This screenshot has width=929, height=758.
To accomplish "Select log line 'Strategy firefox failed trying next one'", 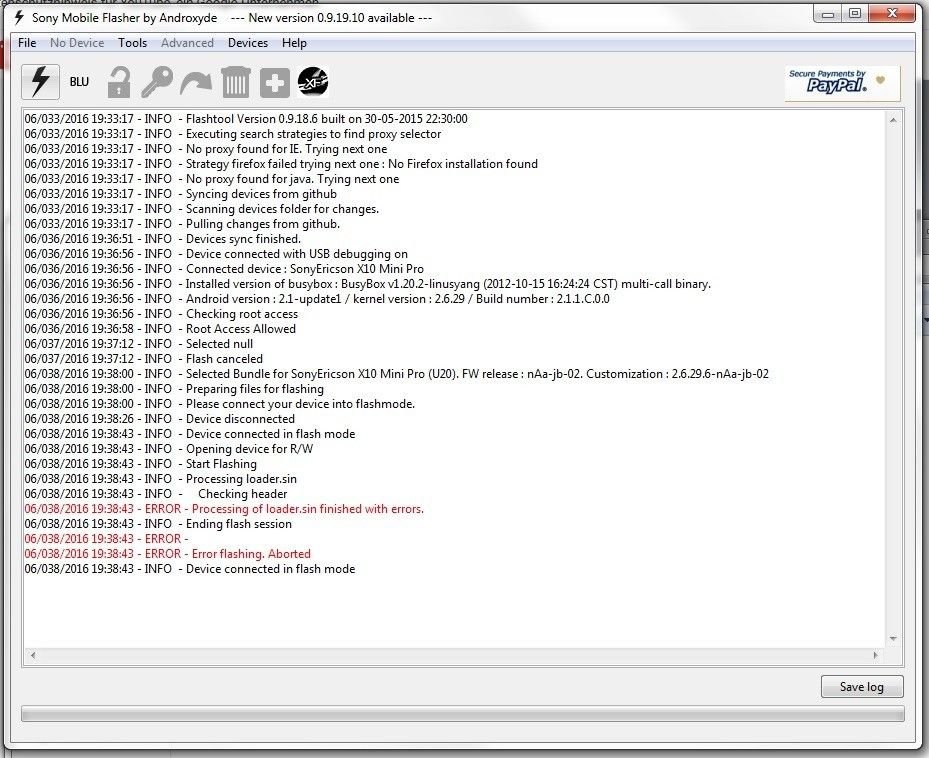I will tap(281, 164).
